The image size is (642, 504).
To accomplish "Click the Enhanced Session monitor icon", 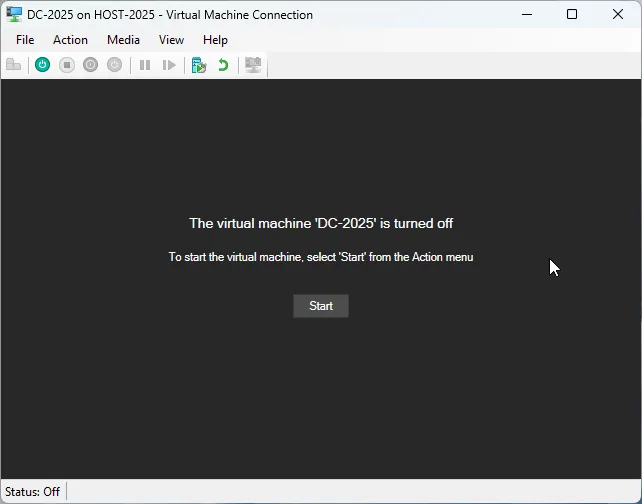I will 253,65.
